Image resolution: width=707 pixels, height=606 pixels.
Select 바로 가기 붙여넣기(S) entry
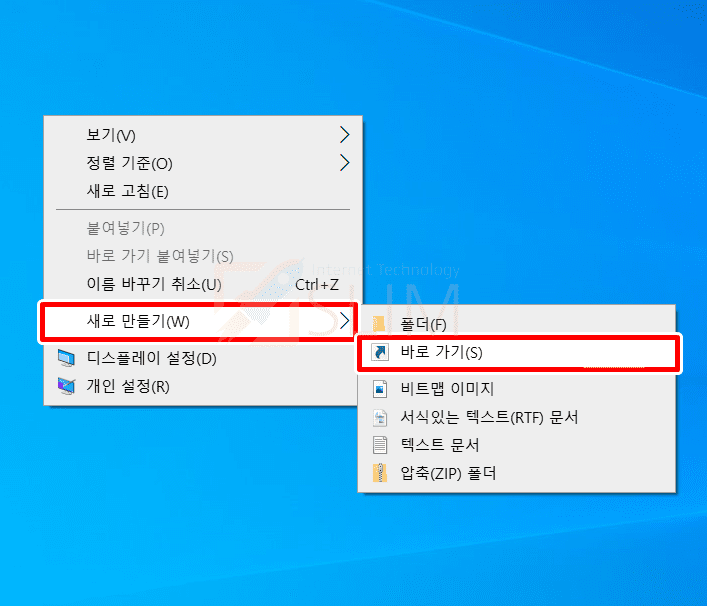tap(203, 256)
